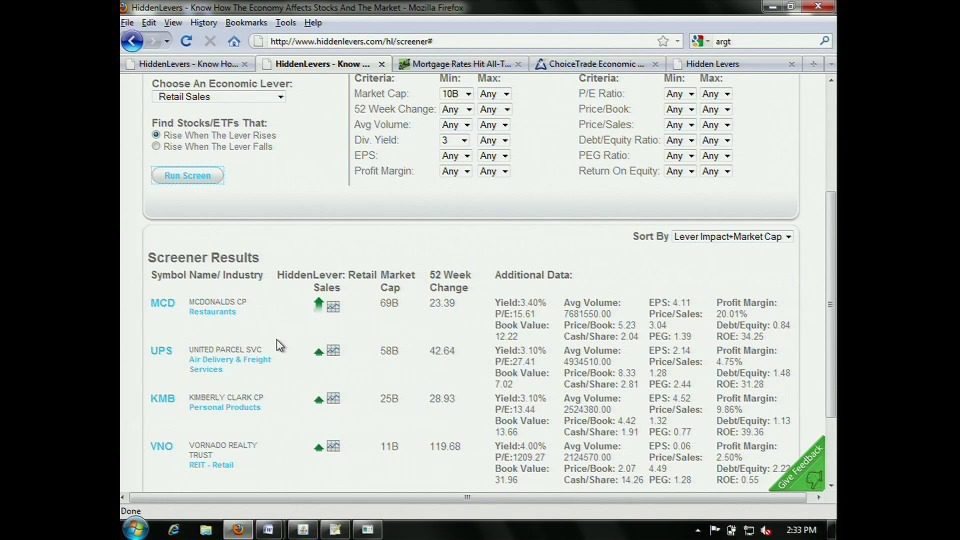Open Word from the taskbar
960x540 pixels.
[x=268, y=530]
